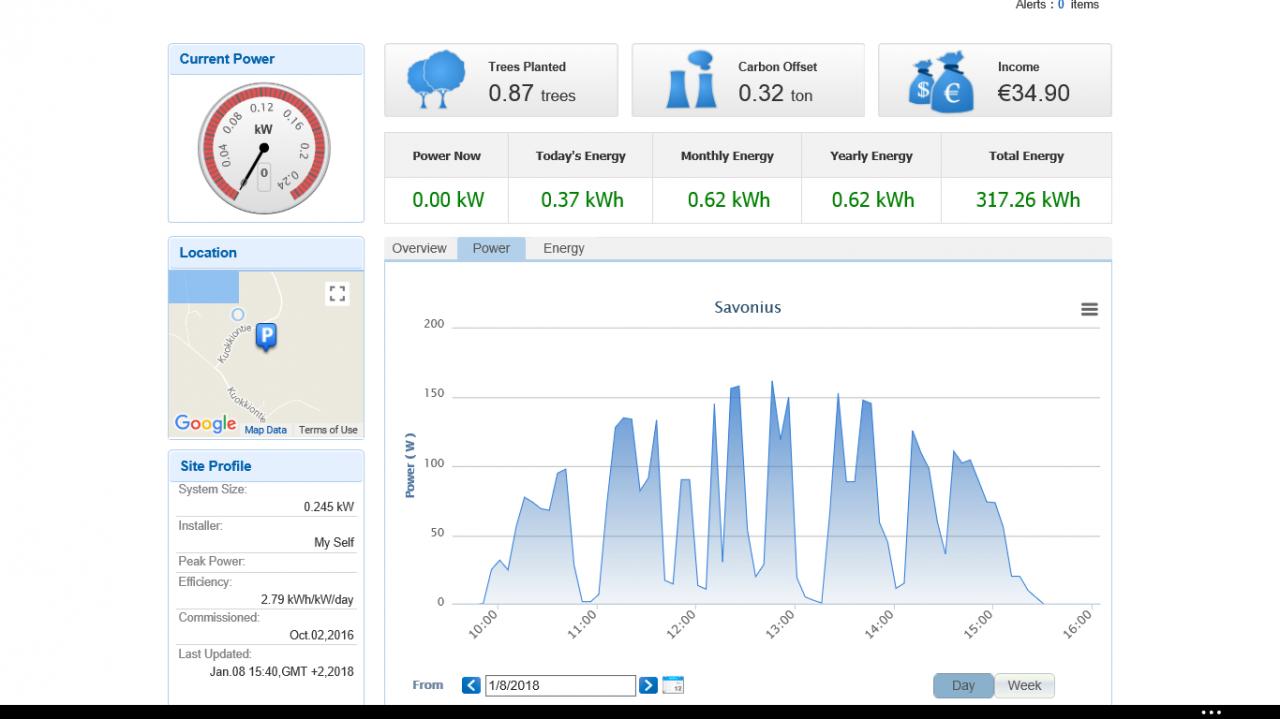Screen dimensions: 1280x719
Task: Switch to the Overview tab
Action: (x=419, y=248)
